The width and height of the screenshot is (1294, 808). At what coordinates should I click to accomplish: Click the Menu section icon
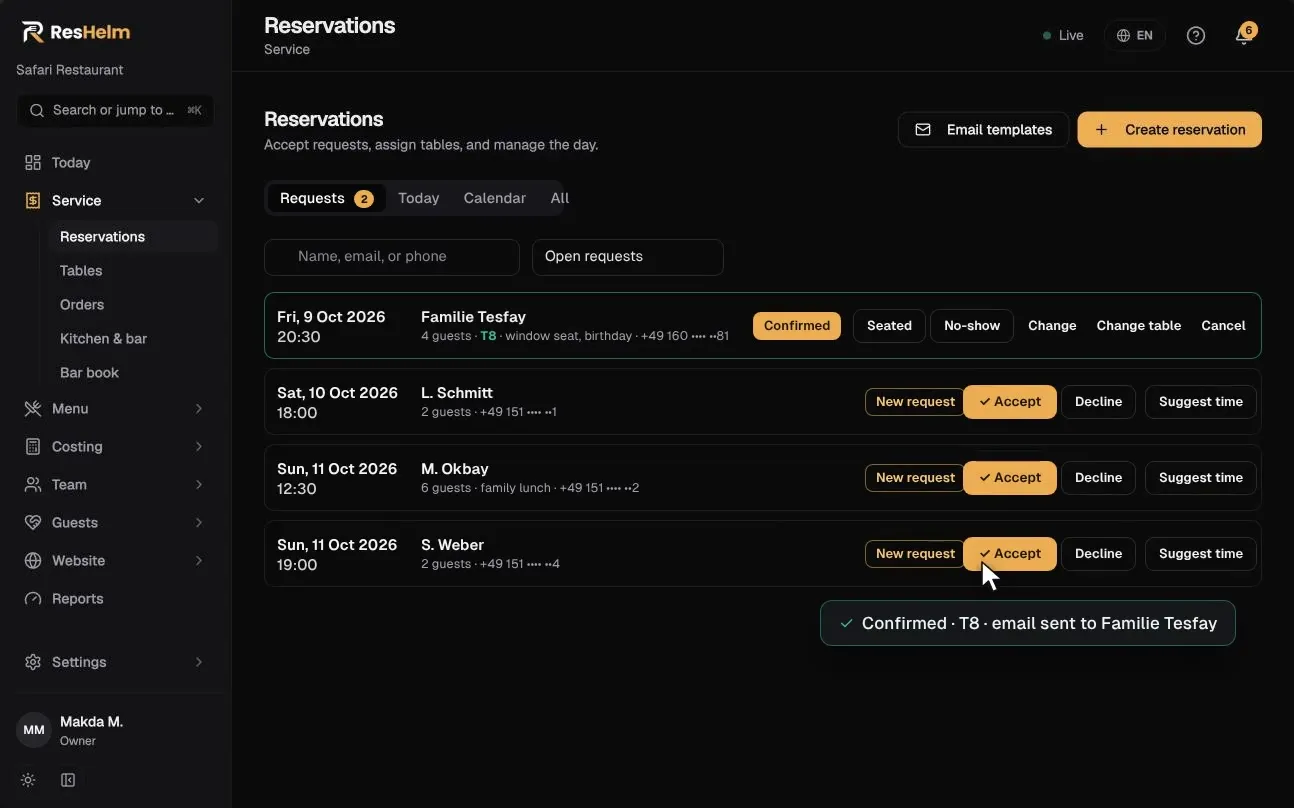tap(33, 408)
